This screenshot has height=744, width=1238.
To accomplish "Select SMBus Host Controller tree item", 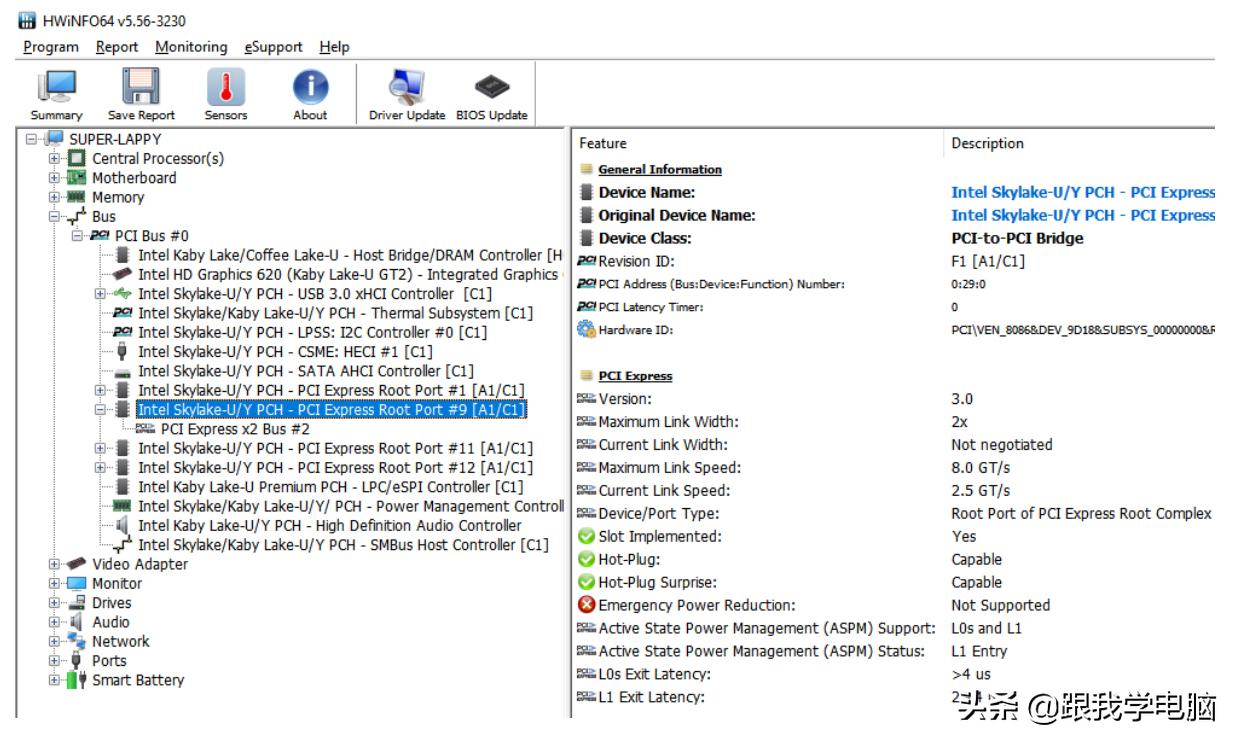I will pos(343,545).
